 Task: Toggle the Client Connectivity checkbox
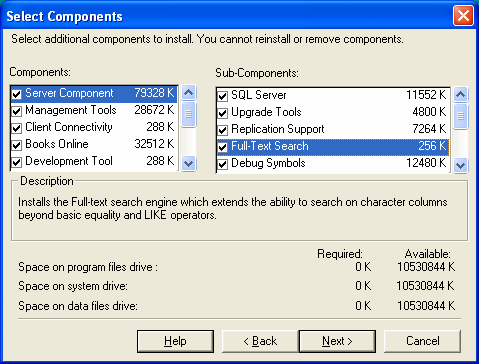17,128
